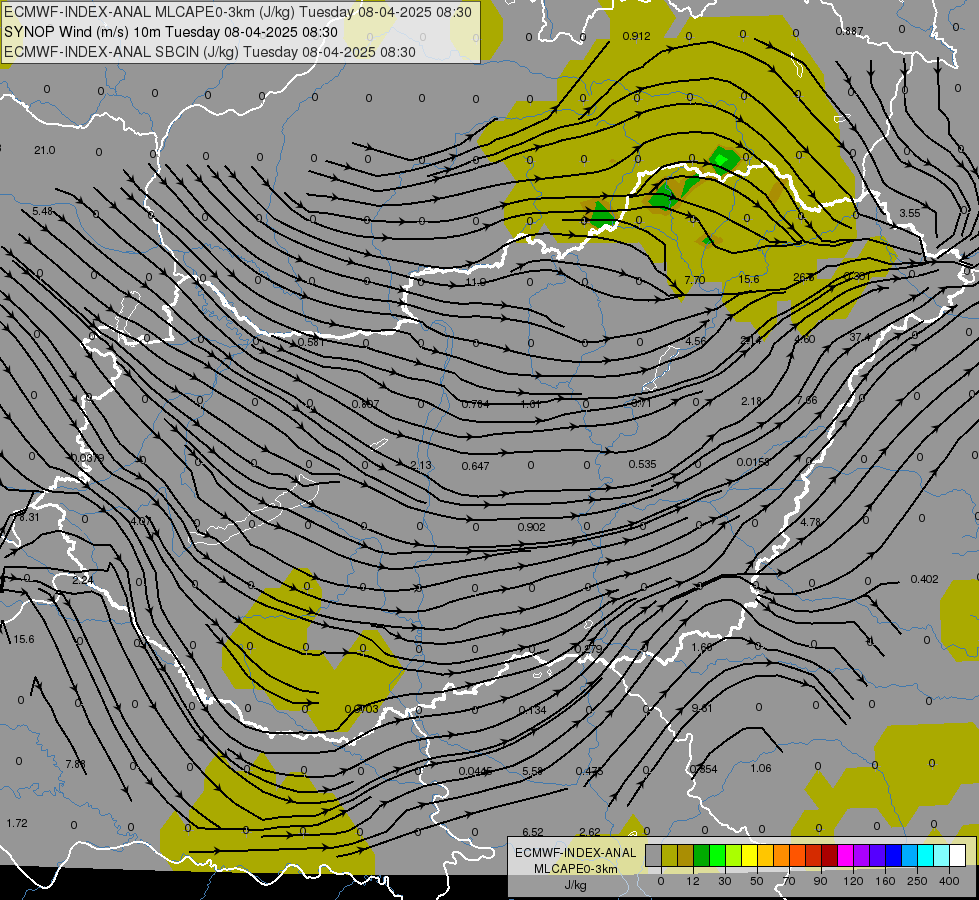
Task: Click the map value '0.581'
Action: click(312, 342)
